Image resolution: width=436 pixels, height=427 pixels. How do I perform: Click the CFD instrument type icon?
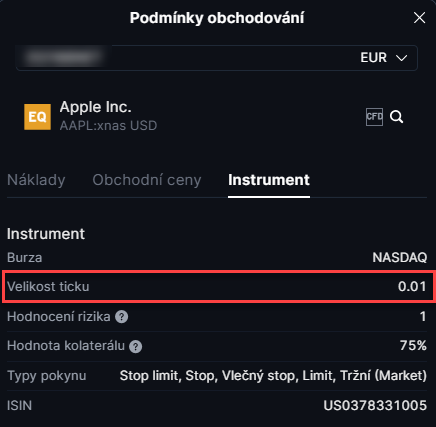[x=374, y=117]
